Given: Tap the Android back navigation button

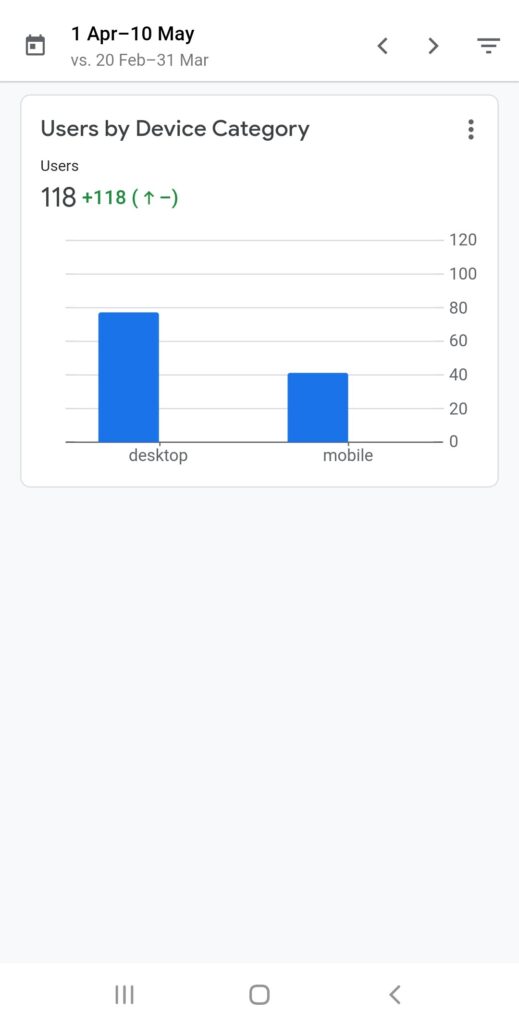Looking at the screenshot, I should 394,995.
